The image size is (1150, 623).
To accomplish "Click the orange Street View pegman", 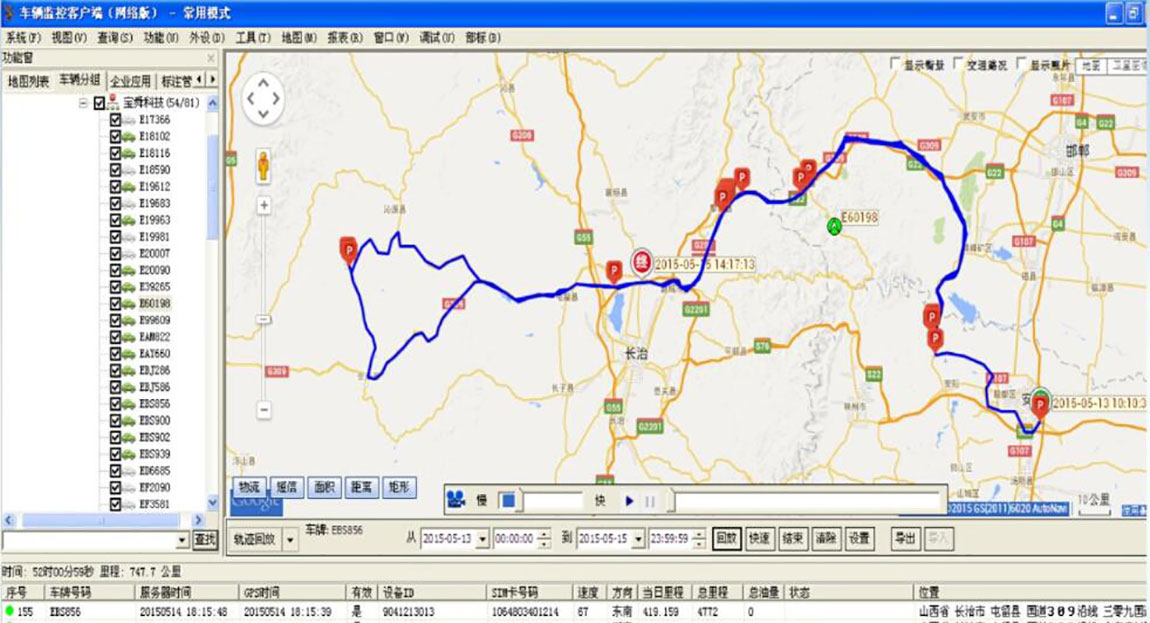I will [x=263, y=165].
